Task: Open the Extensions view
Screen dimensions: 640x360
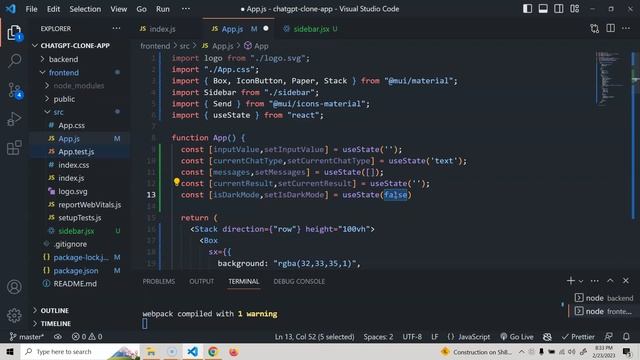Action: (x=14, y=147)
